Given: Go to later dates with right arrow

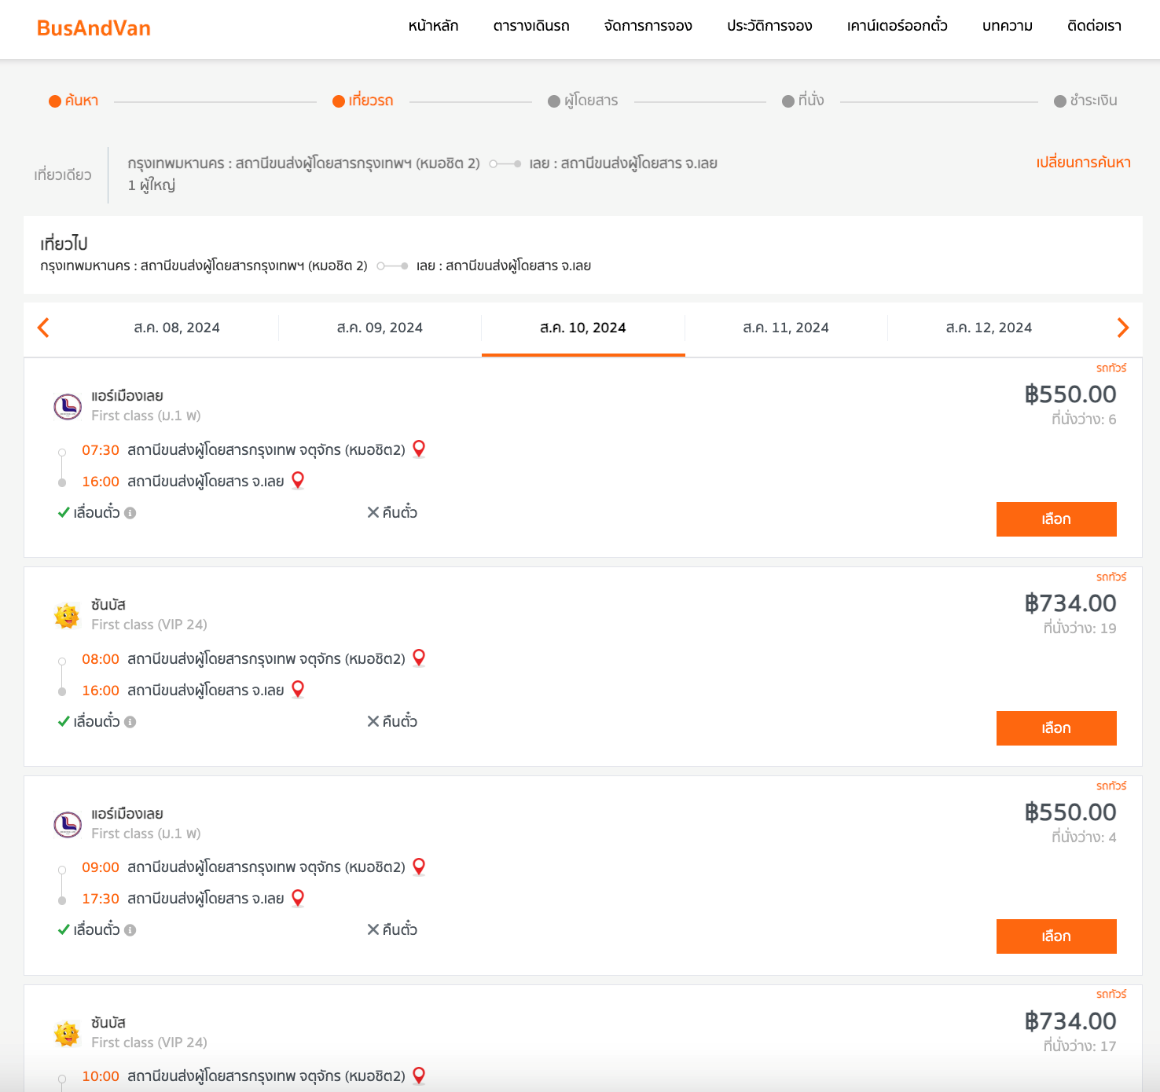Looking at the screenshot, I should click(x=1122, y=328).
